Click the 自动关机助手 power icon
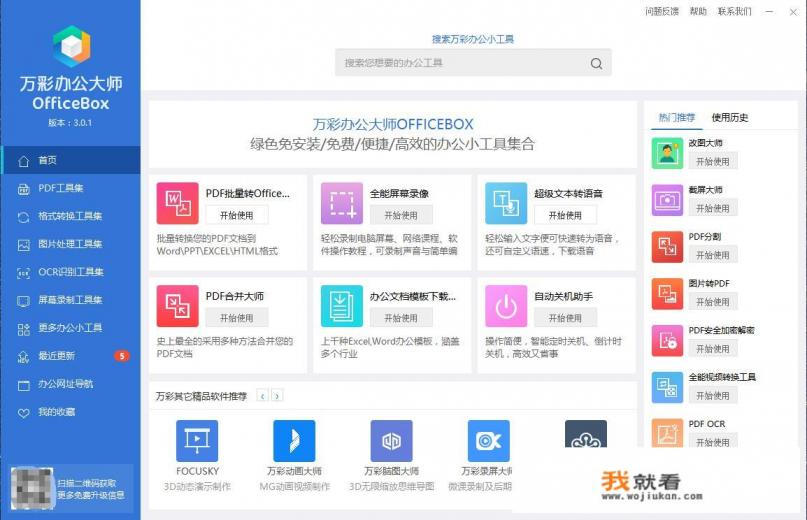Screen dimensions: 807x520 click(x=506, y=306)
